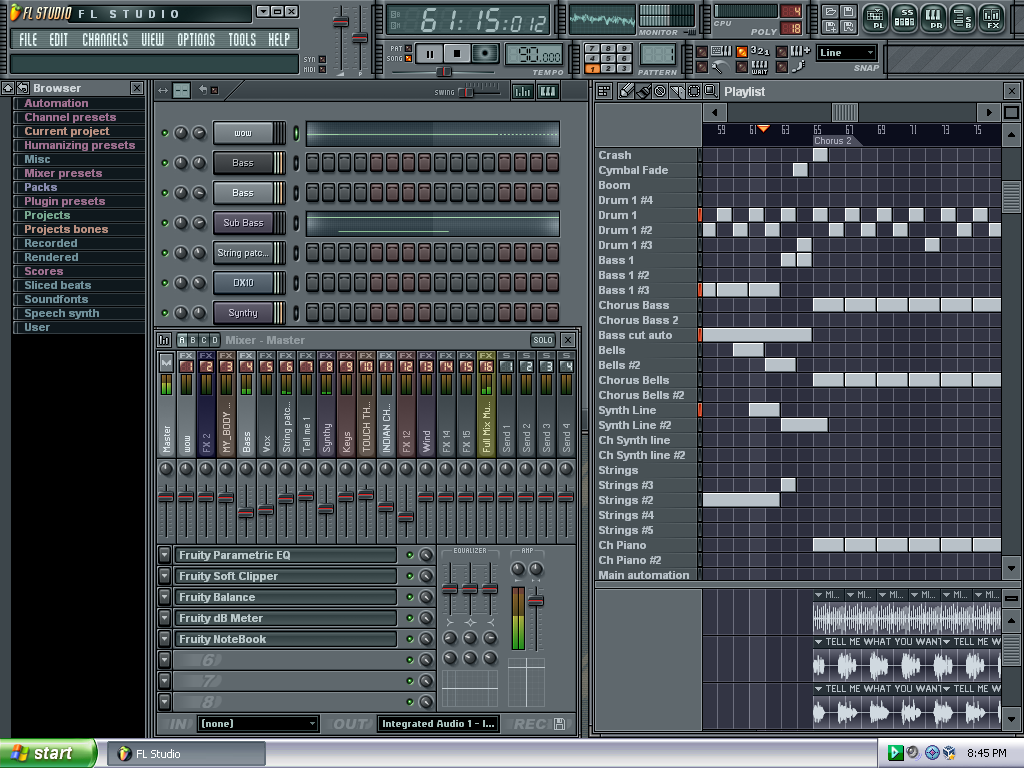Expand the Current project folder in Browser

(x=67, y=131)
